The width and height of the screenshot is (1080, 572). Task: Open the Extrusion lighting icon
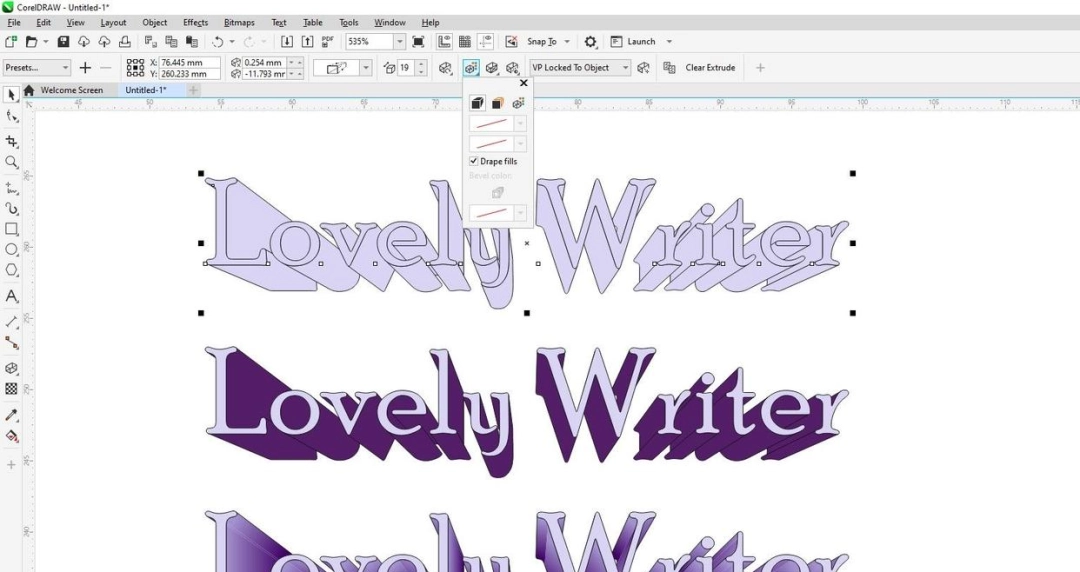coord(512,68)
